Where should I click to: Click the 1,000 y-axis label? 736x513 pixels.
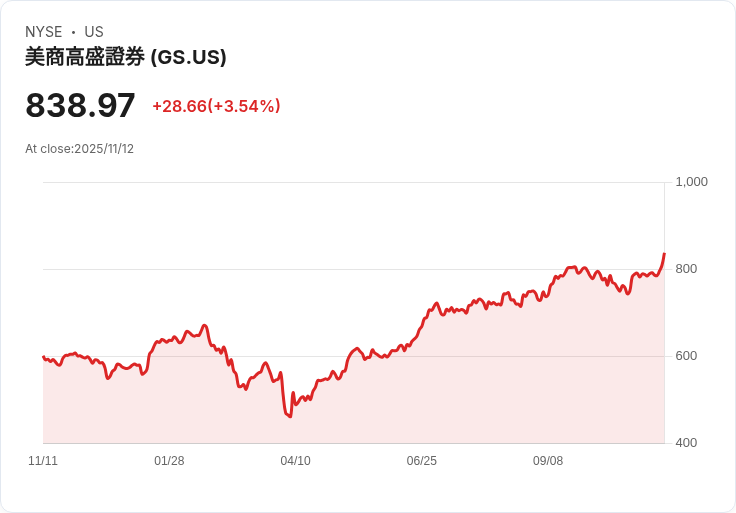(691, 182)
